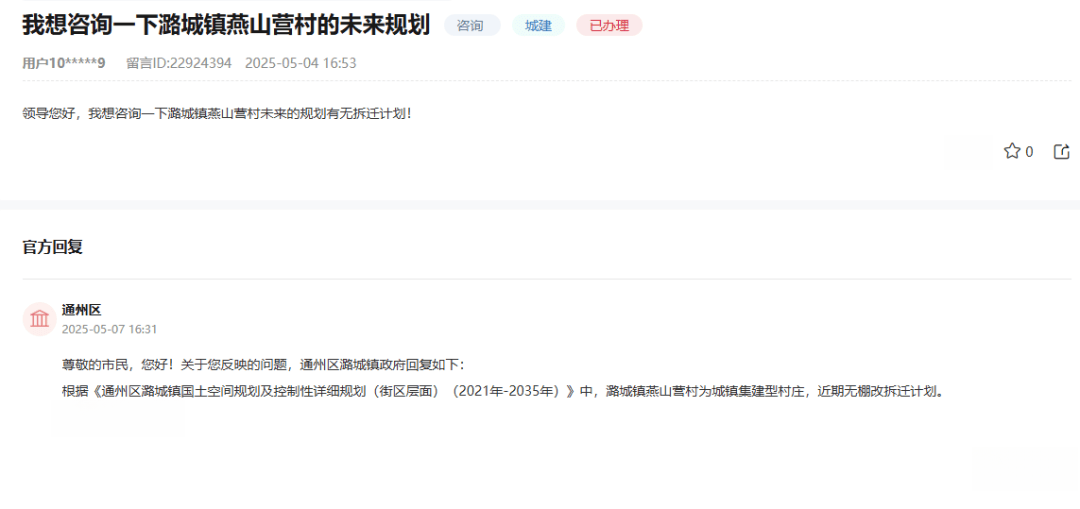
Task: Click the reply greeting line 尊敬的市民
Action: pyautogui.click(x=264, y=364)
